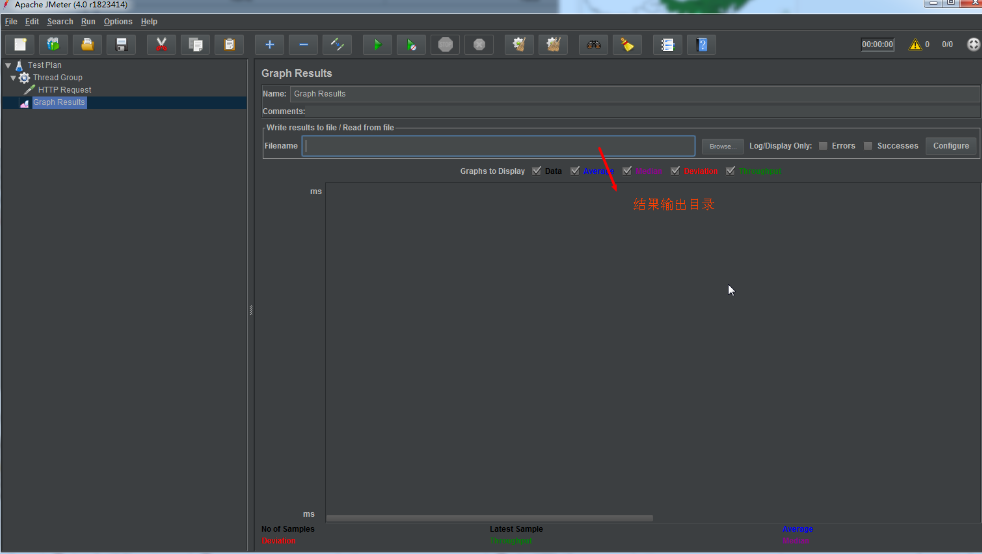Image resolution: width=982 pixels, height=554 pixels.
Task: Start test with no pauses
Action: point(411,44)
